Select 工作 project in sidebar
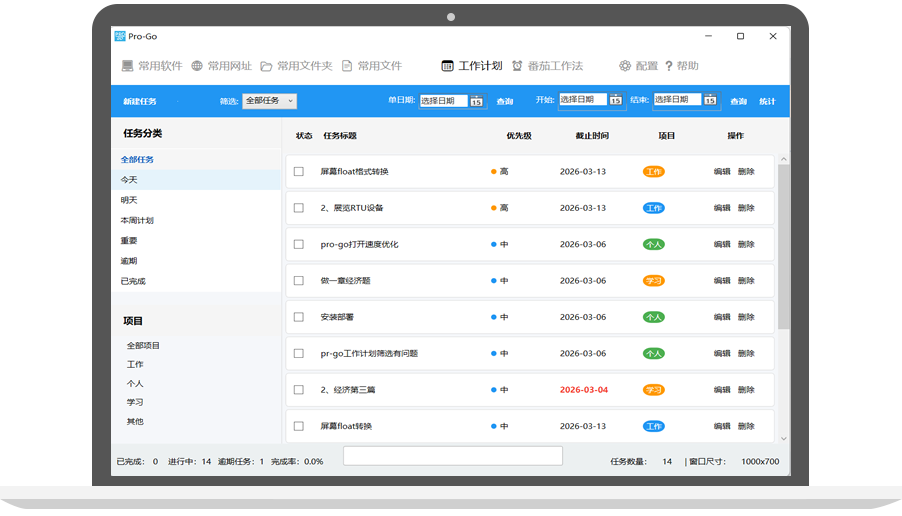This screenshot has height=516, width=902. [x=135, y=365]
